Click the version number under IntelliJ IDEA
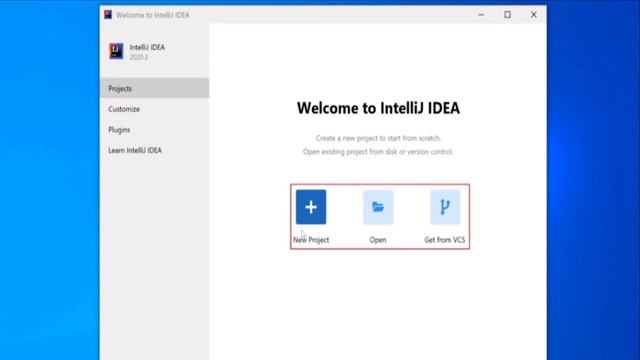Viewport: 640px width, 360px height. point(139,58)
